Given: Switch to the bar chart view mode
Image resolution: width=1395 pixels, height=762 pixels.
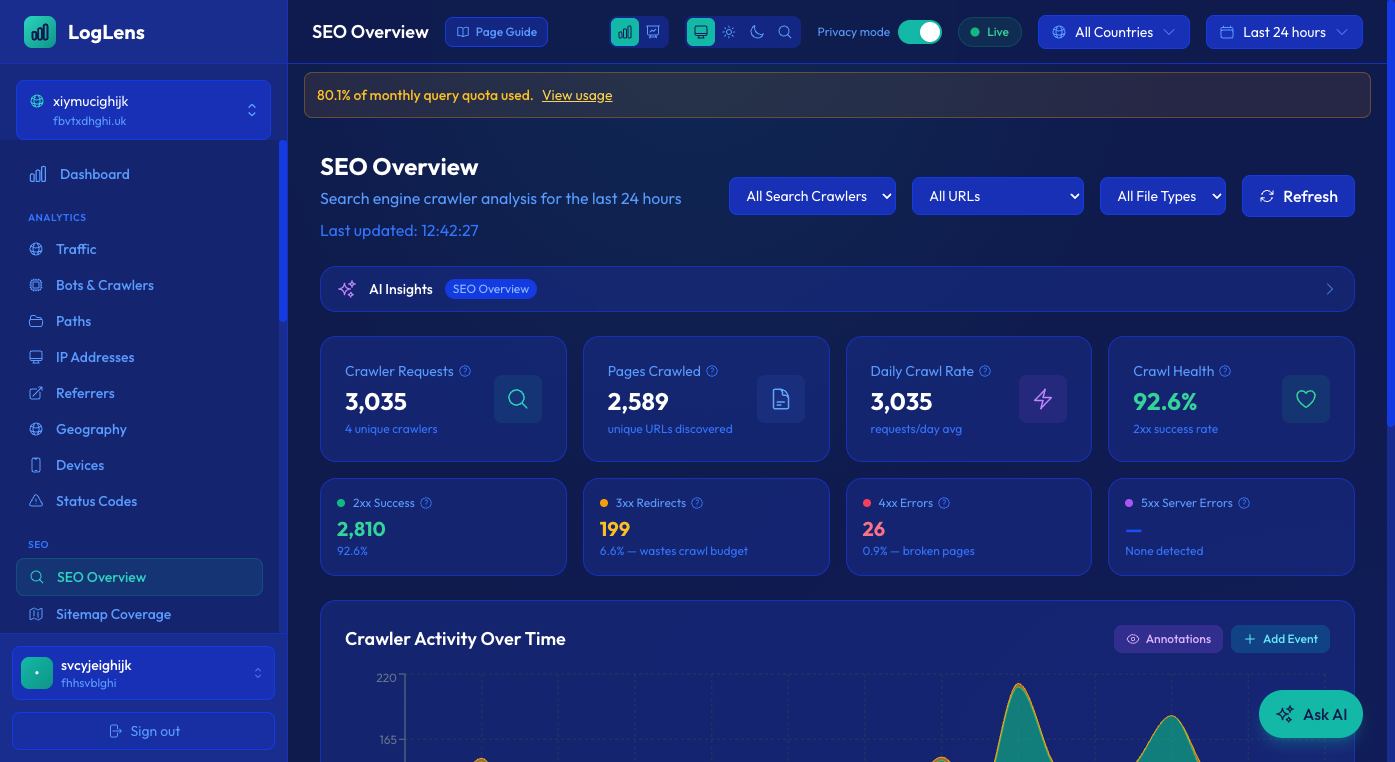Looking at the screenshot, I should [625, 32].
